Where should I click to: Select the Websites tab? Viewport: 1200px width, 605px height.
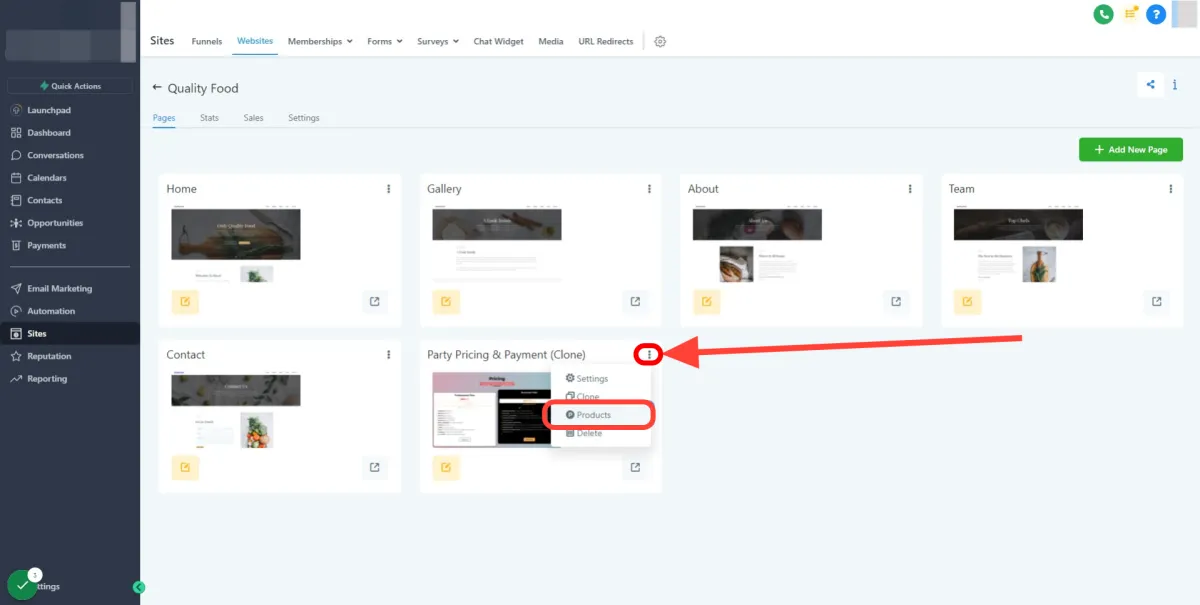(255, 41)
